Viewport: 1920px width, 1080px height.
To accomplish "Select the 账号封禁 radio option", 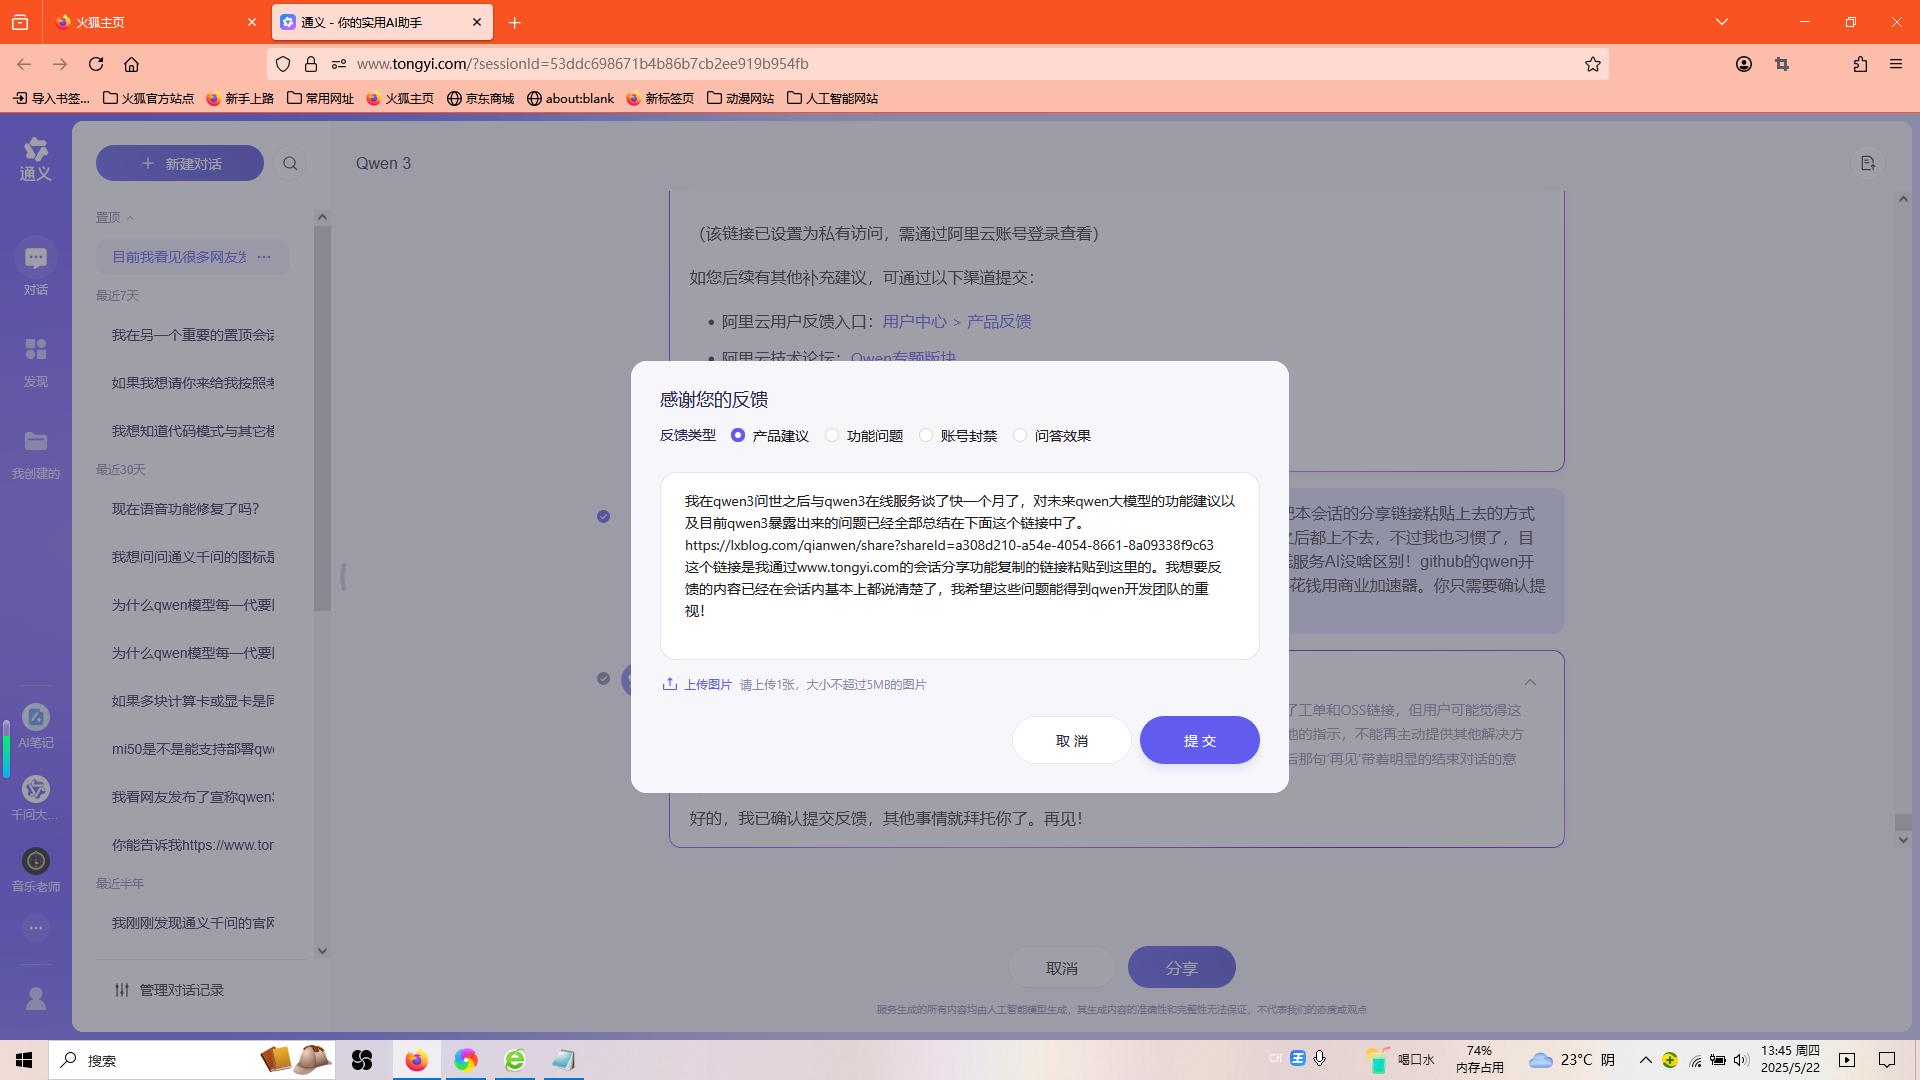I will tap(926, 435).
